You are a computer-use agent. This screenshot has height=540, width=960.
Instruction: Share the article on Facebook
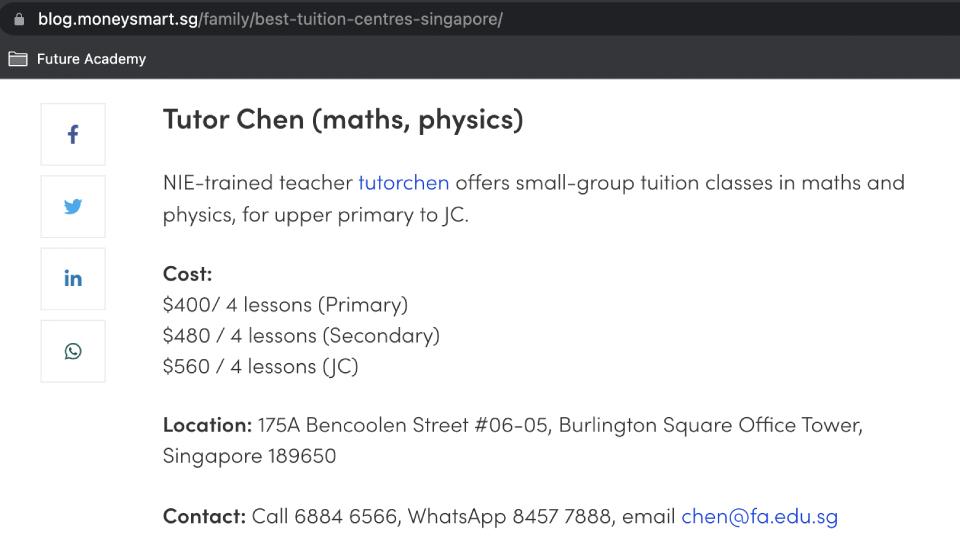(73, 135)
